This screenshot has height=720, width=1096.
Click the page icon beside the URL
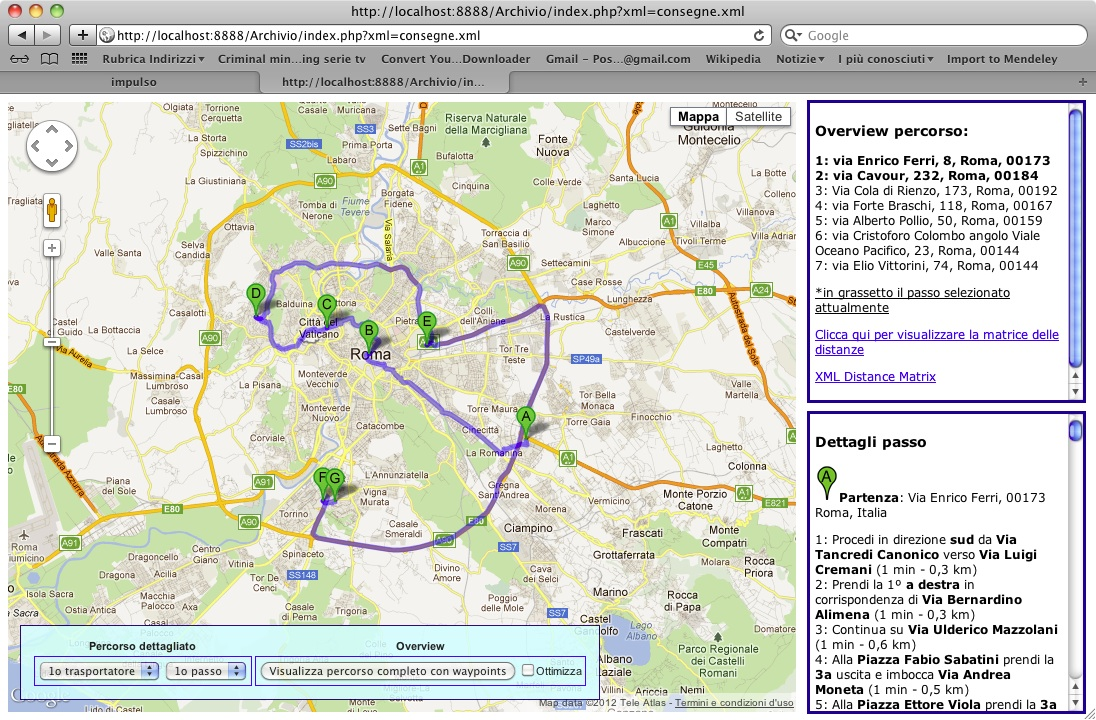(x=106, y=35)
